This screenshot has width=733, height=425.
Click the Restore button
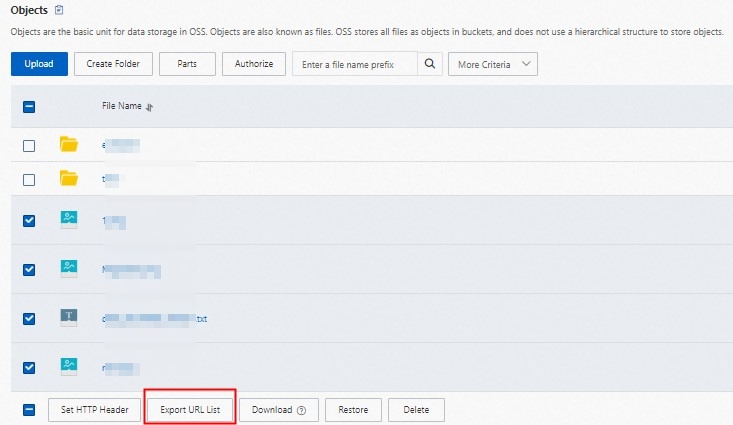(353, 410)
